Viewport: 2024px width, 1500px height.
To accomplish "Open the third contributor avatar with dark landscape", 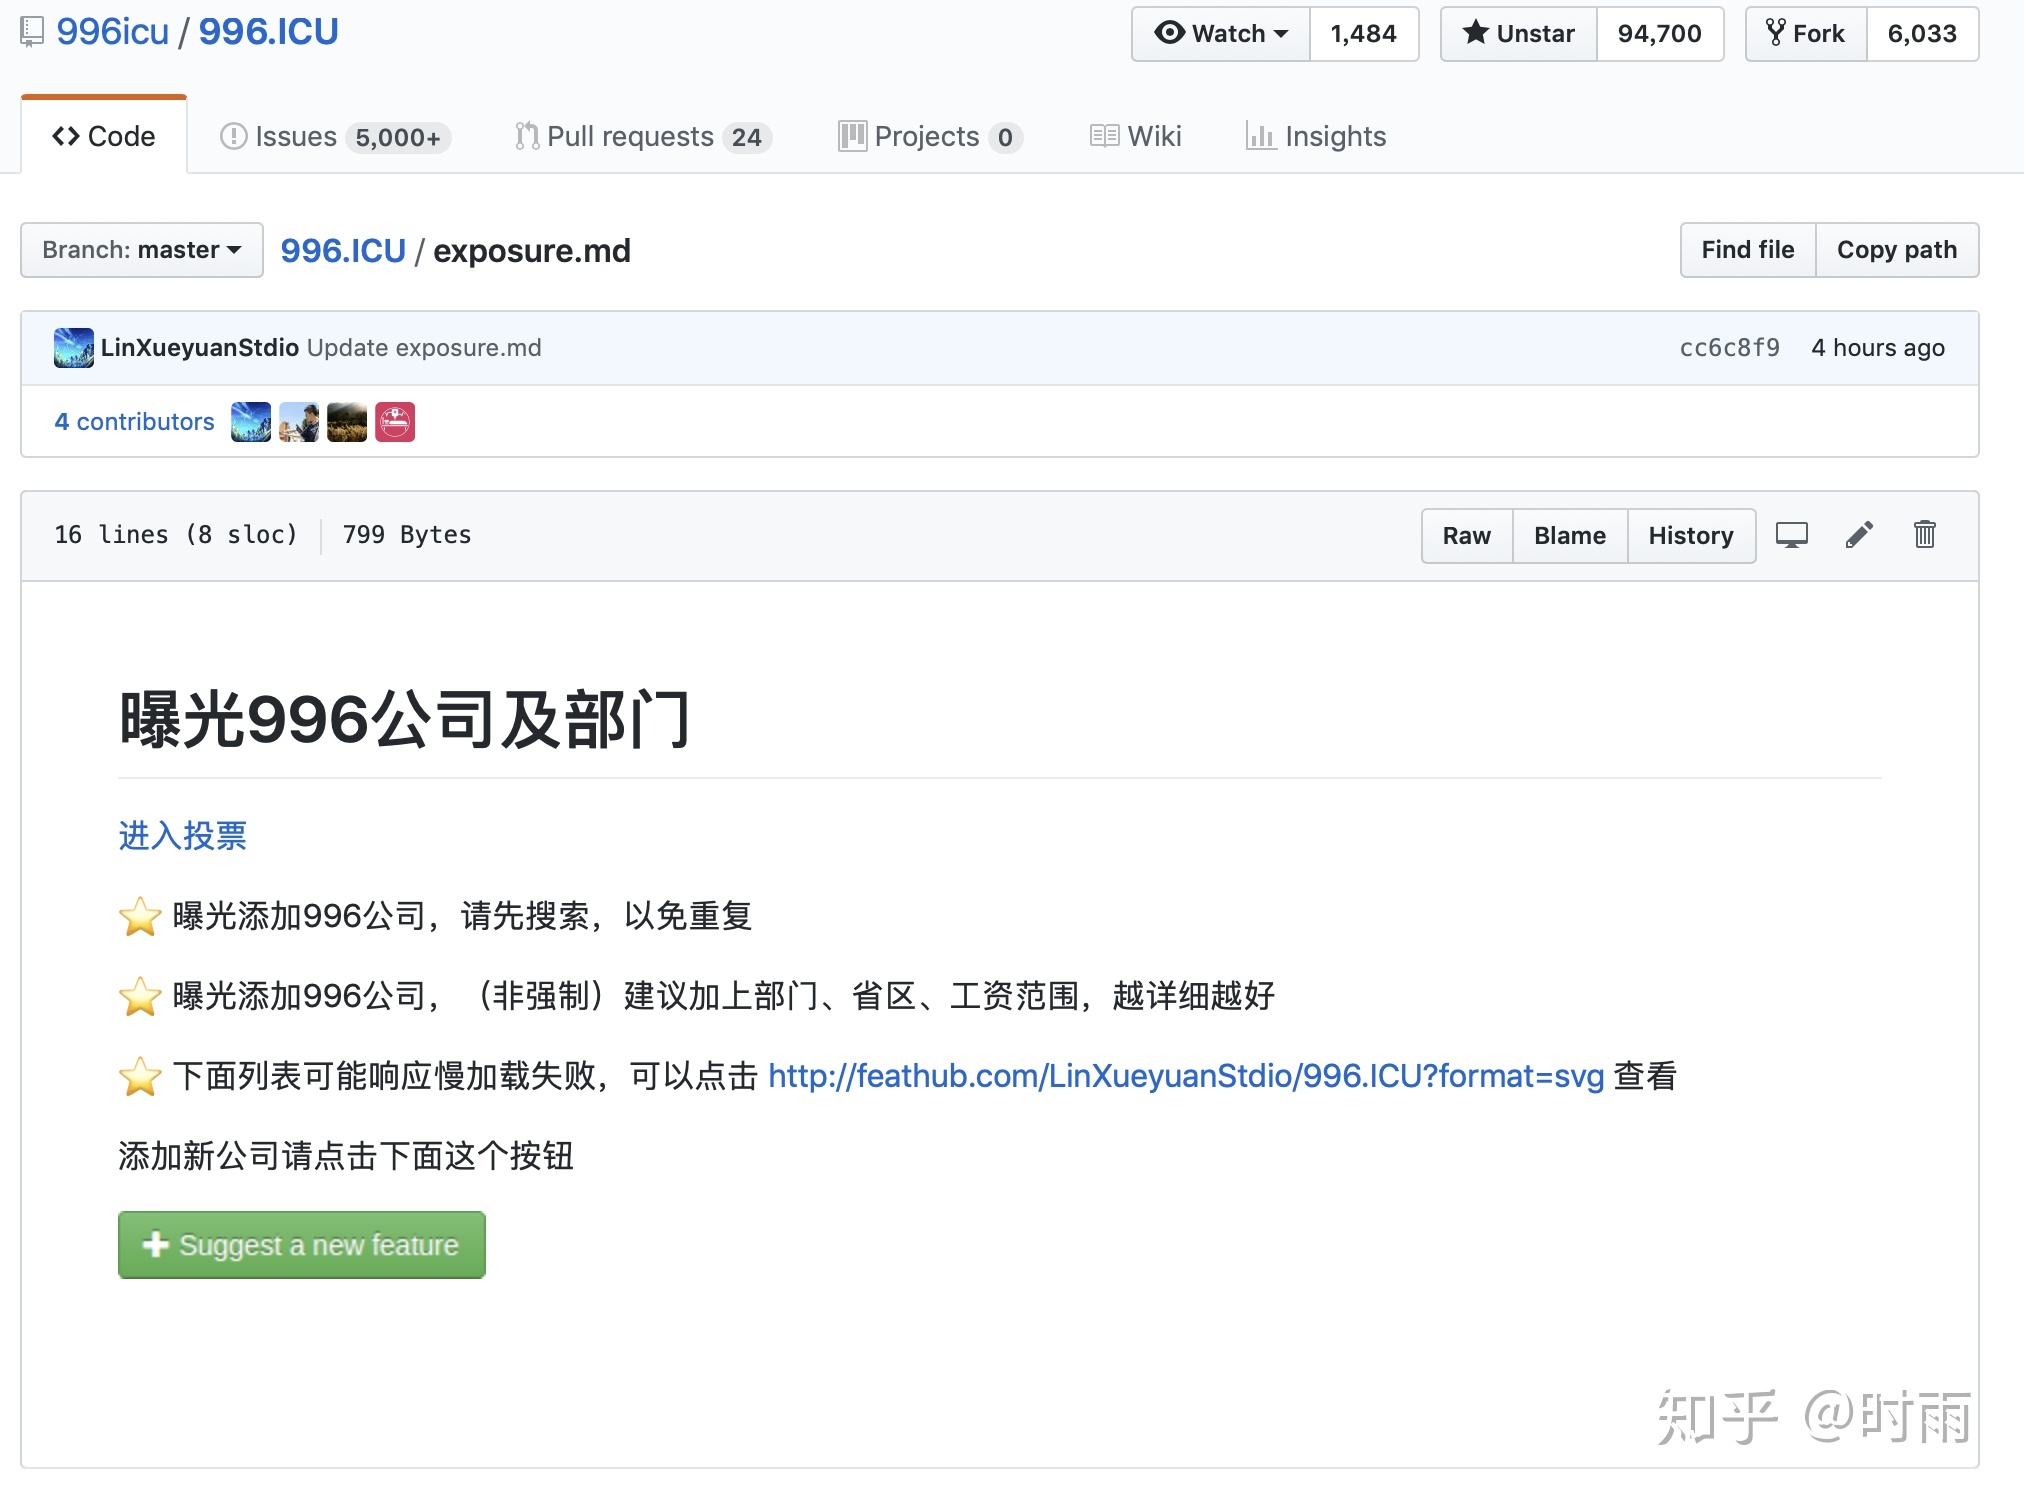I will 347,422.
